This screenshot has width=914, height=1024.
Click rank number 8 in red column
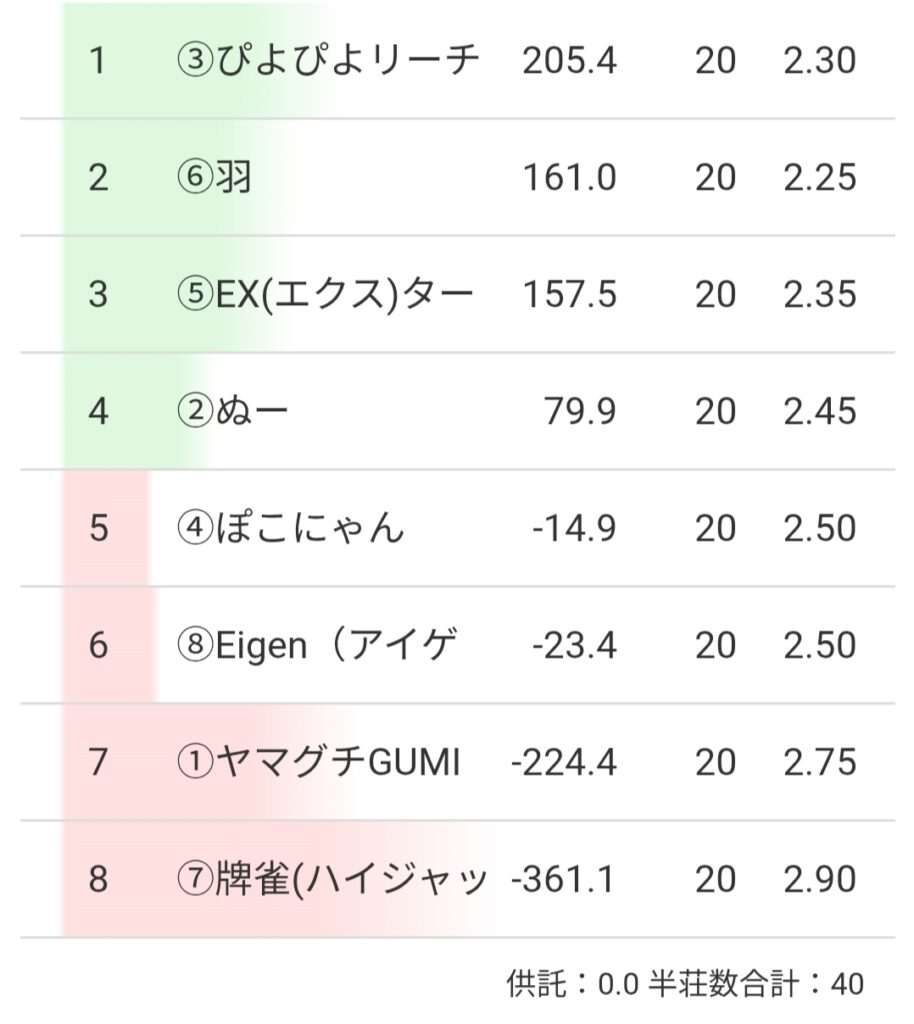pyautogui.click(x=97, y=880)
